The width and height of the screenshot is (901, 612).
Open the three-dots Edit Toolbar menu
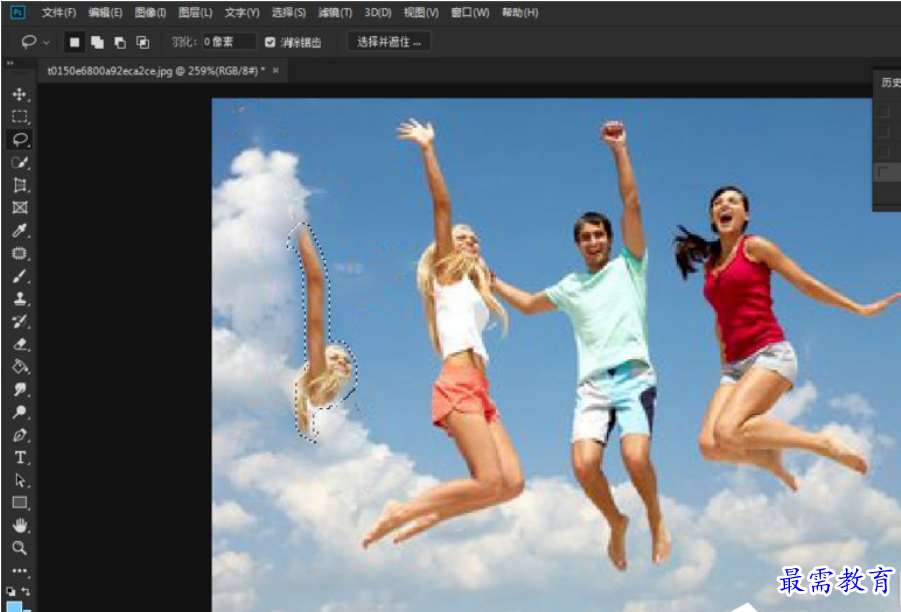[x=20, y=571]
